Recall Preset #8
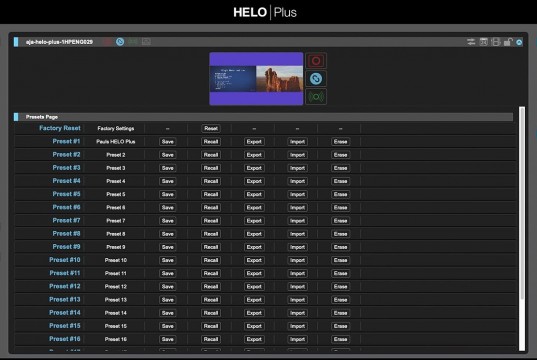 click(x=211, y=234)
